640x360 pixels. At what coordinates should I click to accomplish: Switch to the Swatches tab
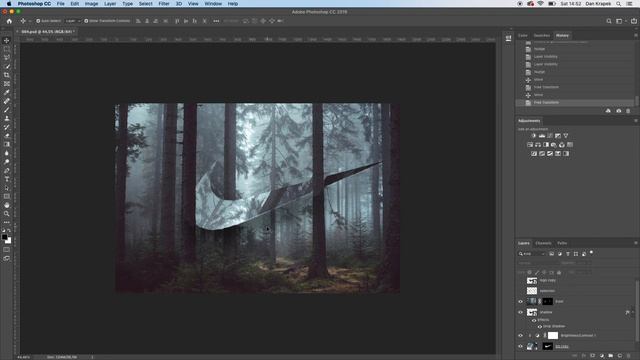coord(542,36)
